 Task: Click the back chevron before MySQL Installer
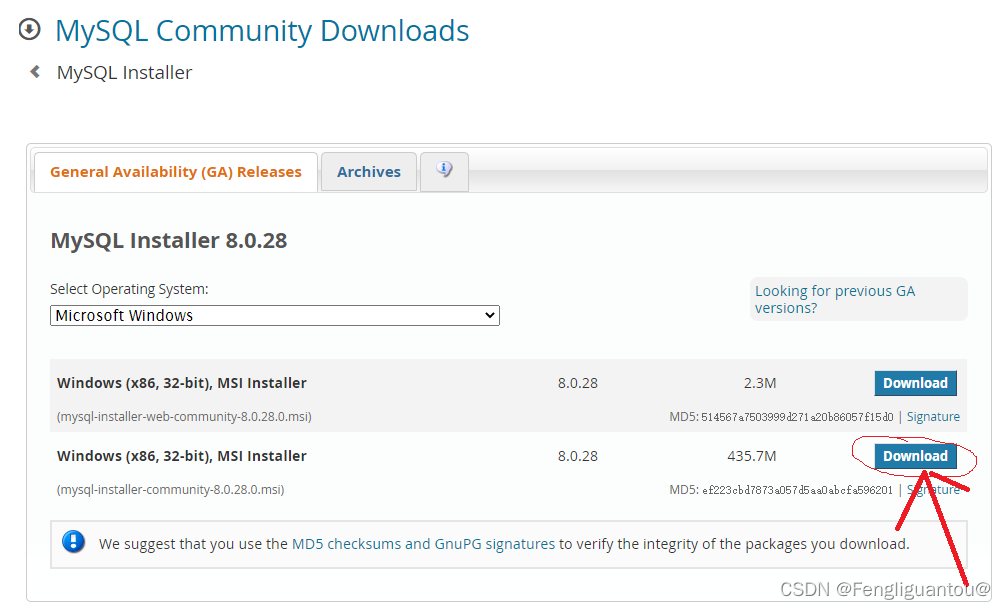click(x=35, y=72)
